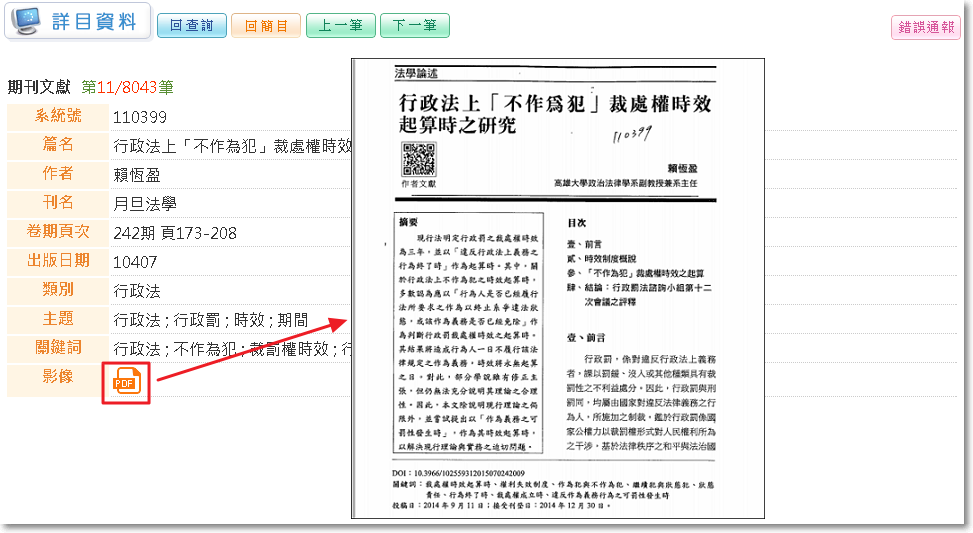
Task: Click the 242期 volume and page value
Action: (x=175, y=233)
